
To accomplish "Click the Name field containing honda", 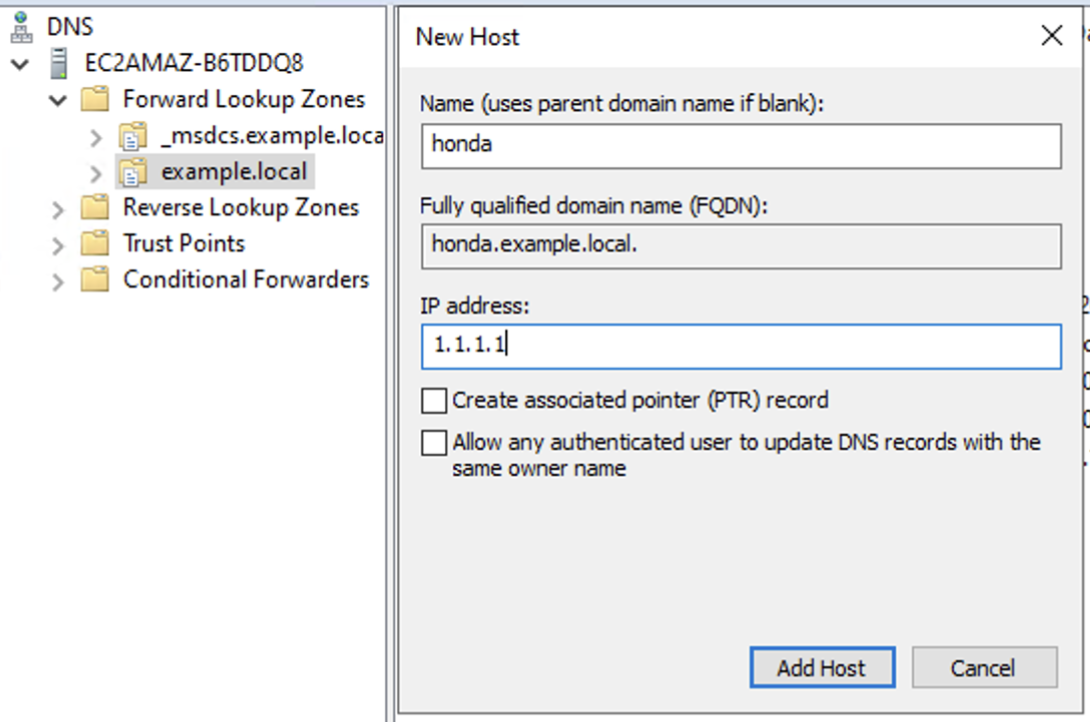I will pyautogui.click(x=740, y=146).
